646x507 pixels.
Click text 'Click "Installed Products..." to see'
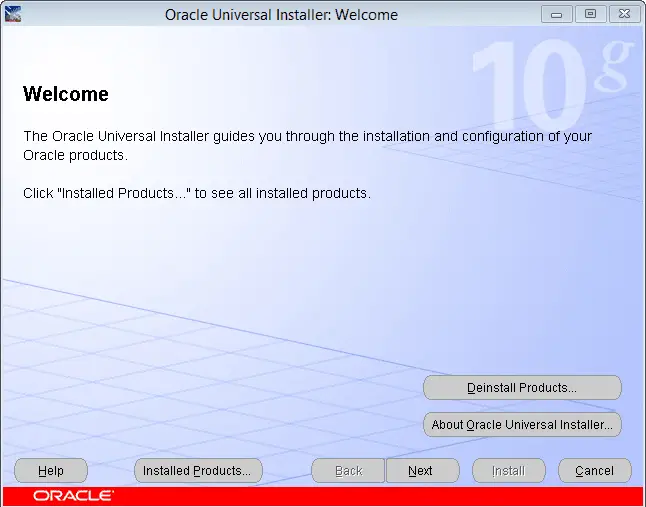click(x=129, y=193)
